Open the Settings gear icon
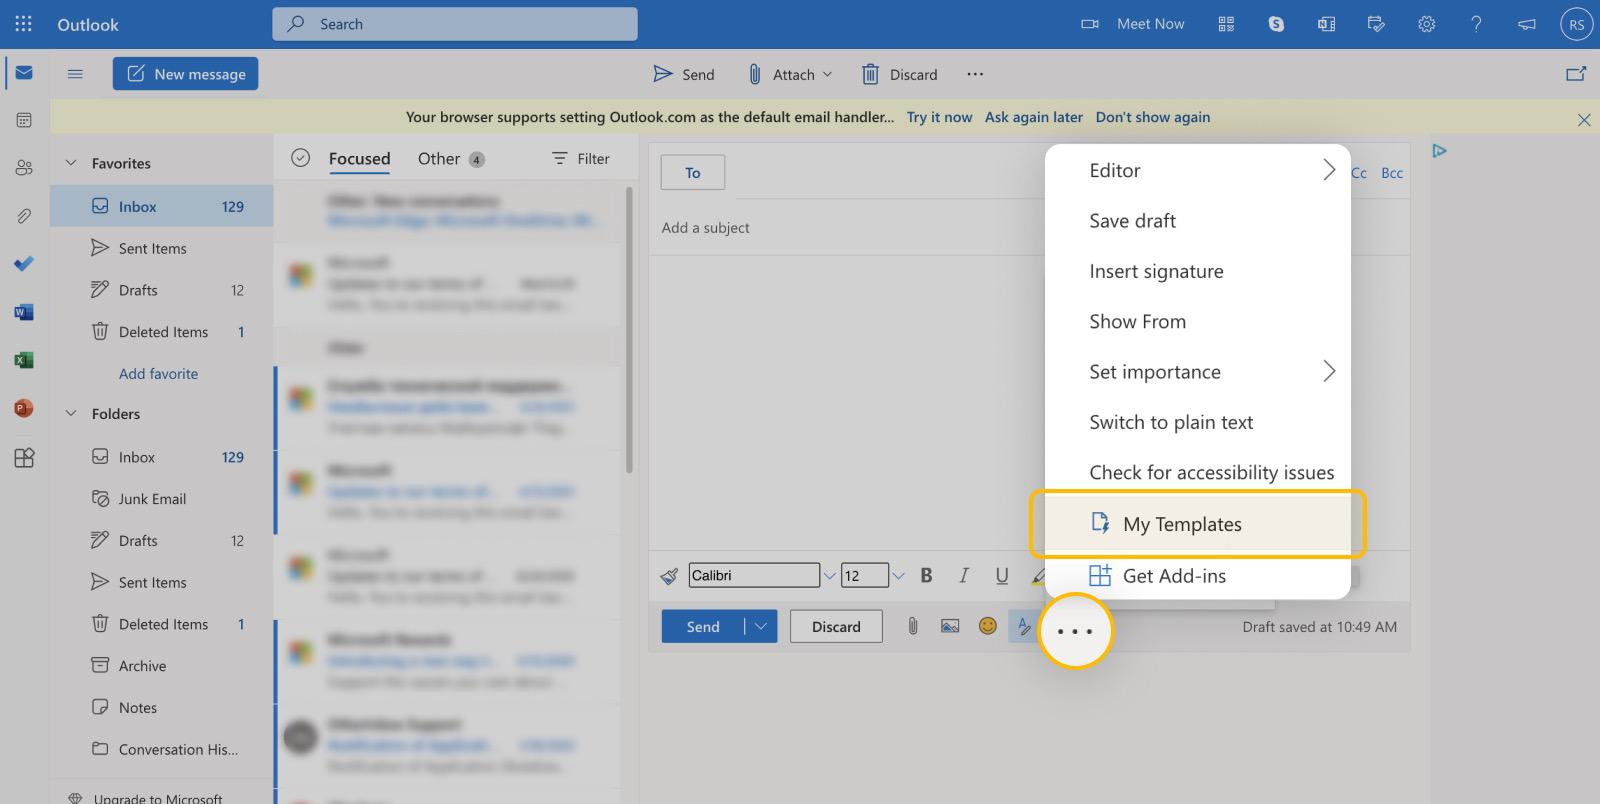1600x804 pixels. [1426, 24]
